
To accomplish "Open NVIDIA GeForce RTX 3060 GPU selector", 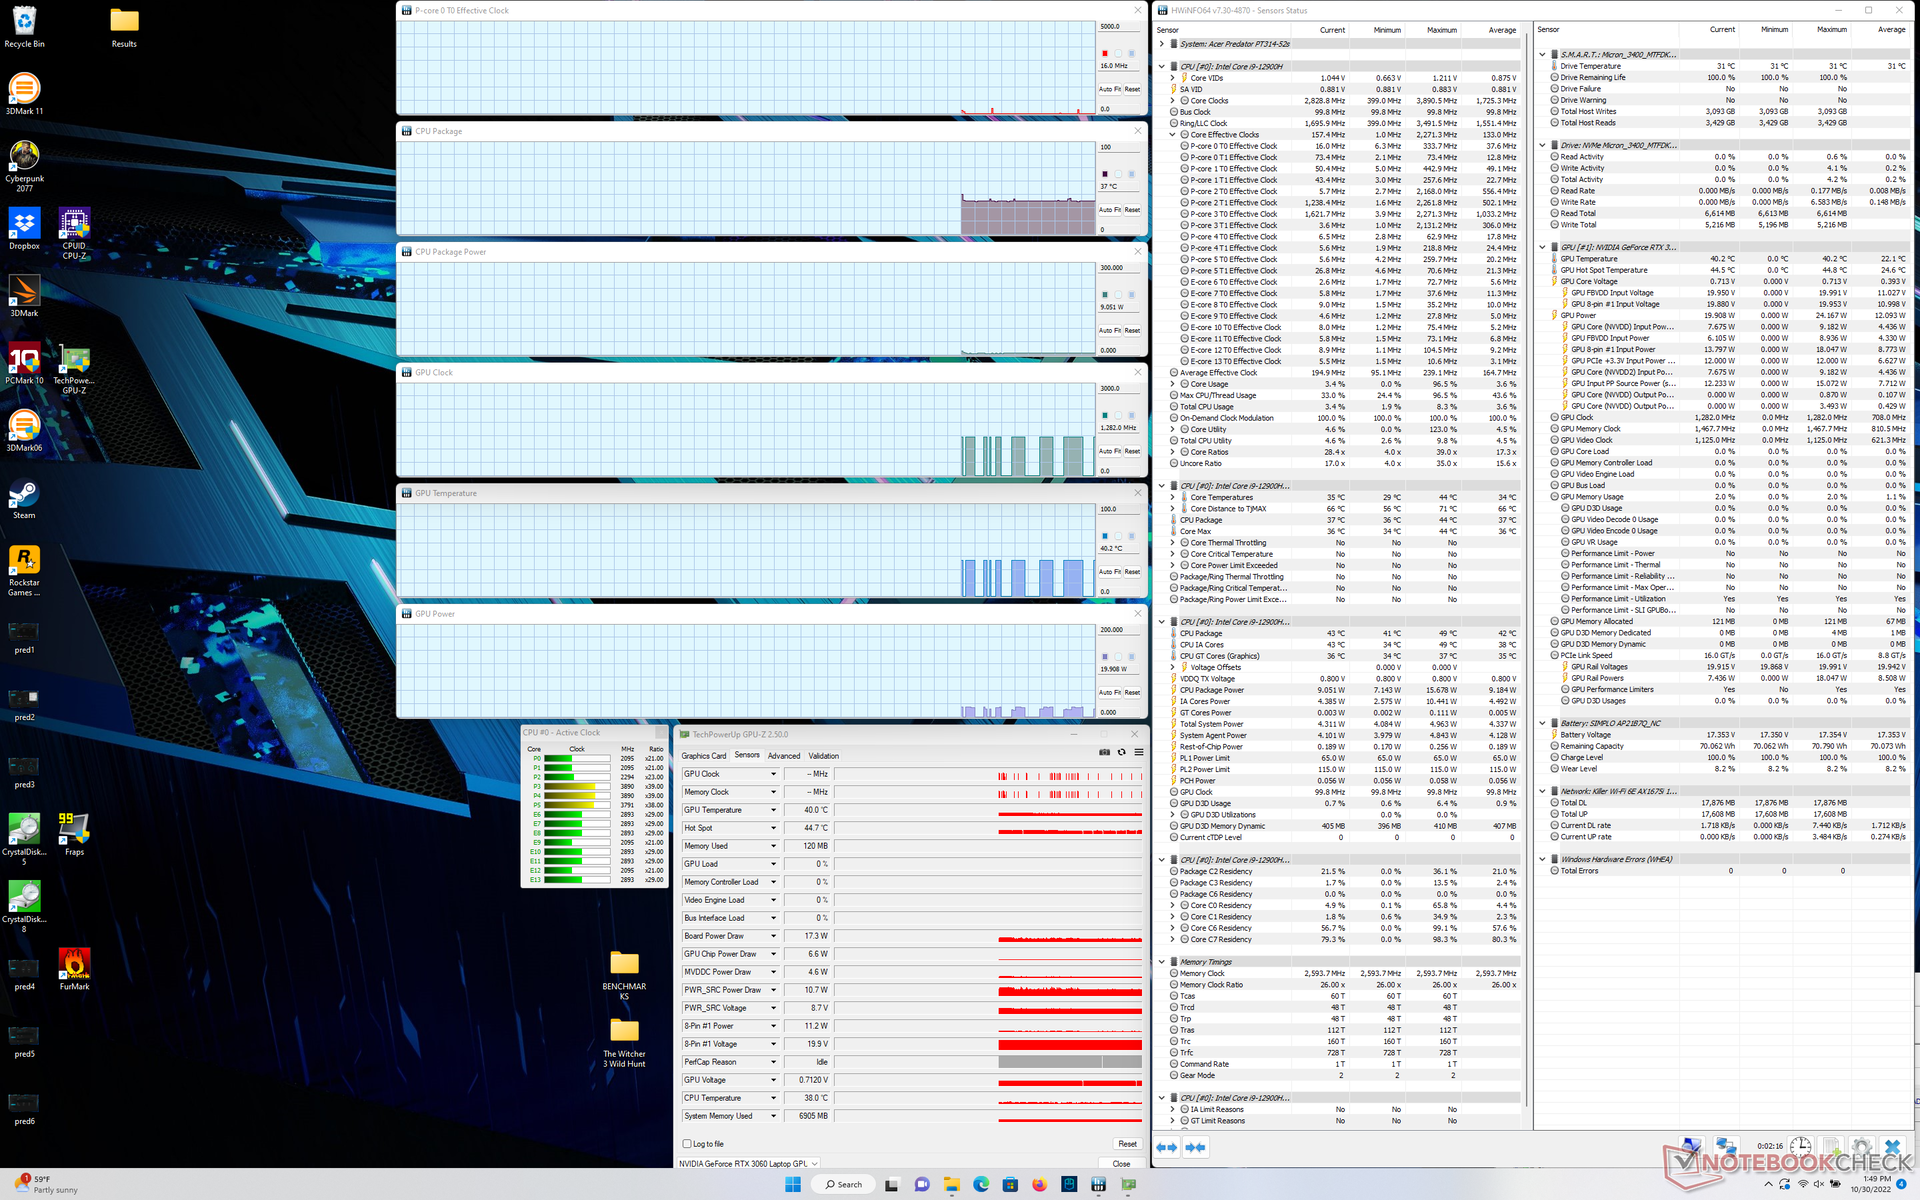I will [749, 1164].
